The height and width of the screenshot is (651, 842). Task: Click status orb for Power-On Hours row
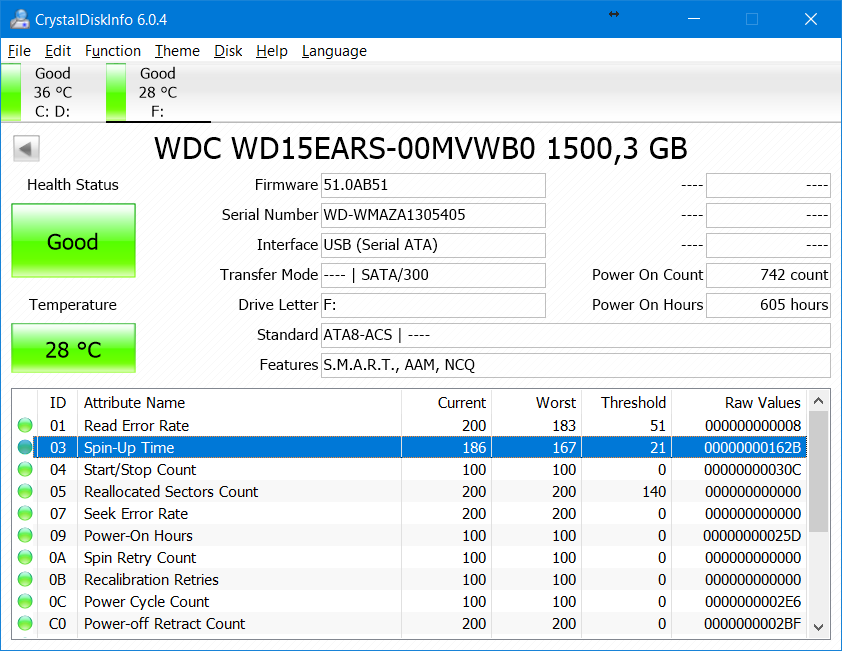25,536
